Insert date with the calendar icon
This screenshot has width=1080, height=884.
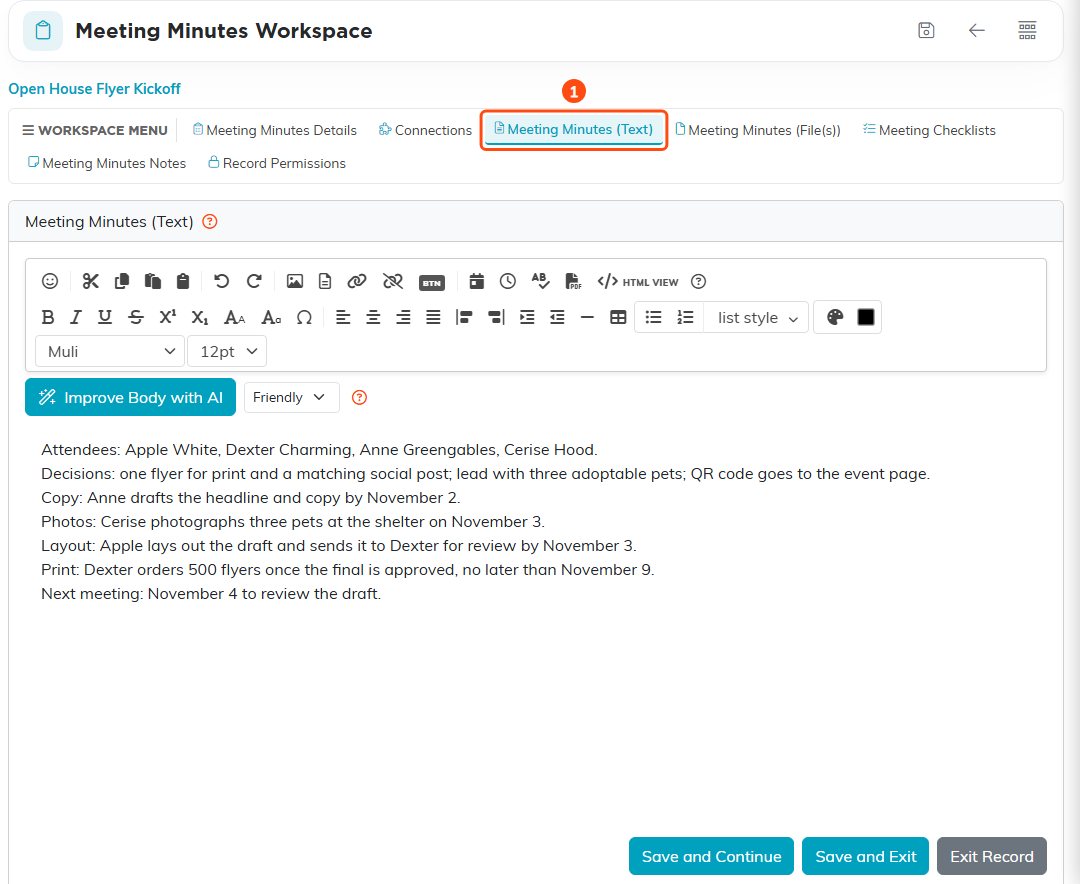point(477,281)
